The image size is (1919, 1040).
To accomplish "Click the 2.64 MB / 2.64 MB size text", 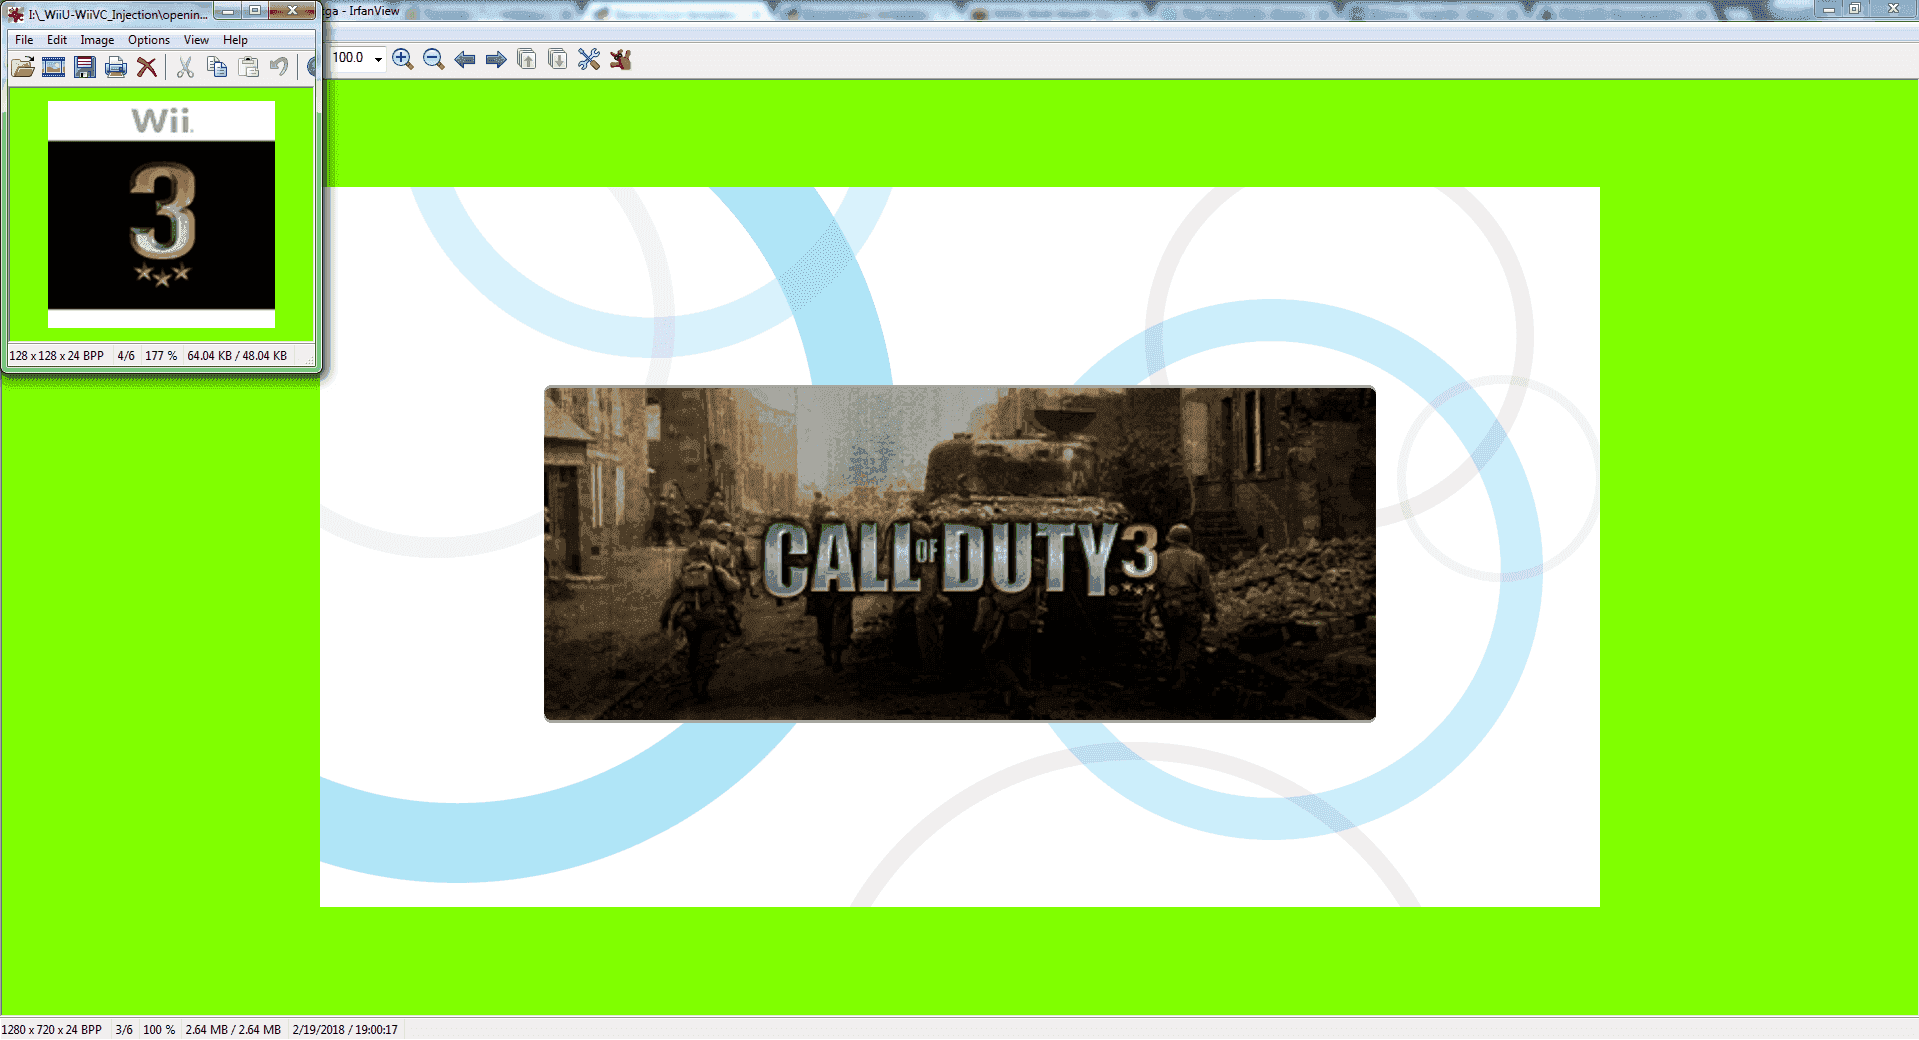I will pyautogui.click(x=233, y=1030).
